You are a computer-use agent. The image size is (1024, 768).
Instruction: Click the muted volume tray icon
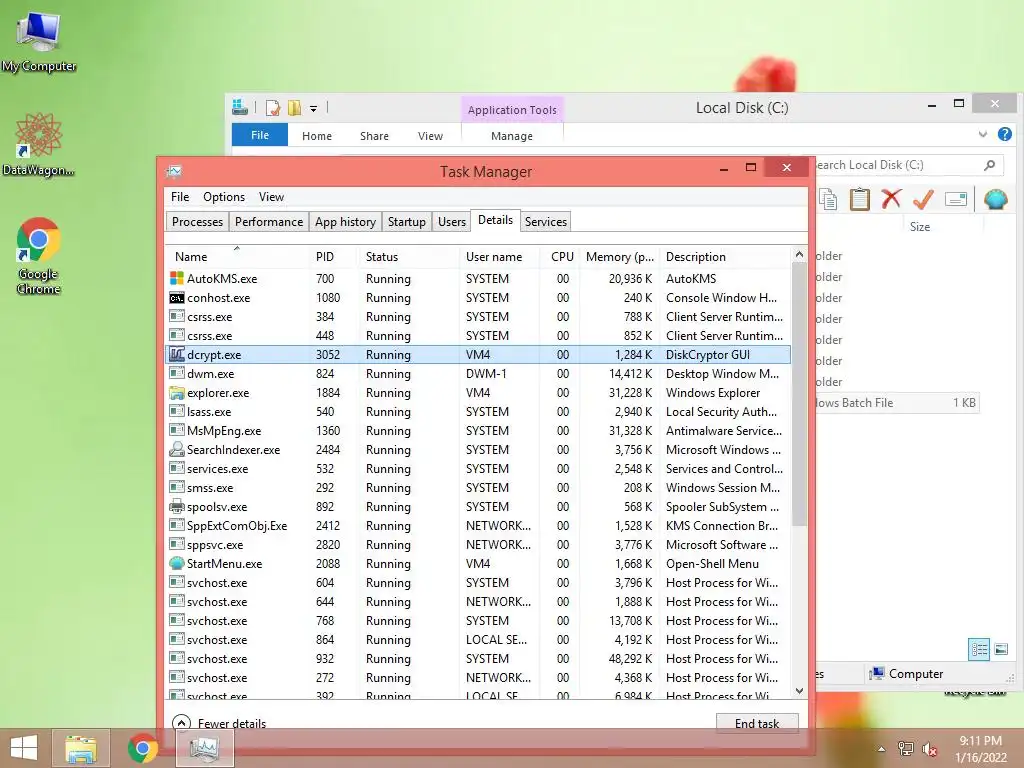coord(930,749)
